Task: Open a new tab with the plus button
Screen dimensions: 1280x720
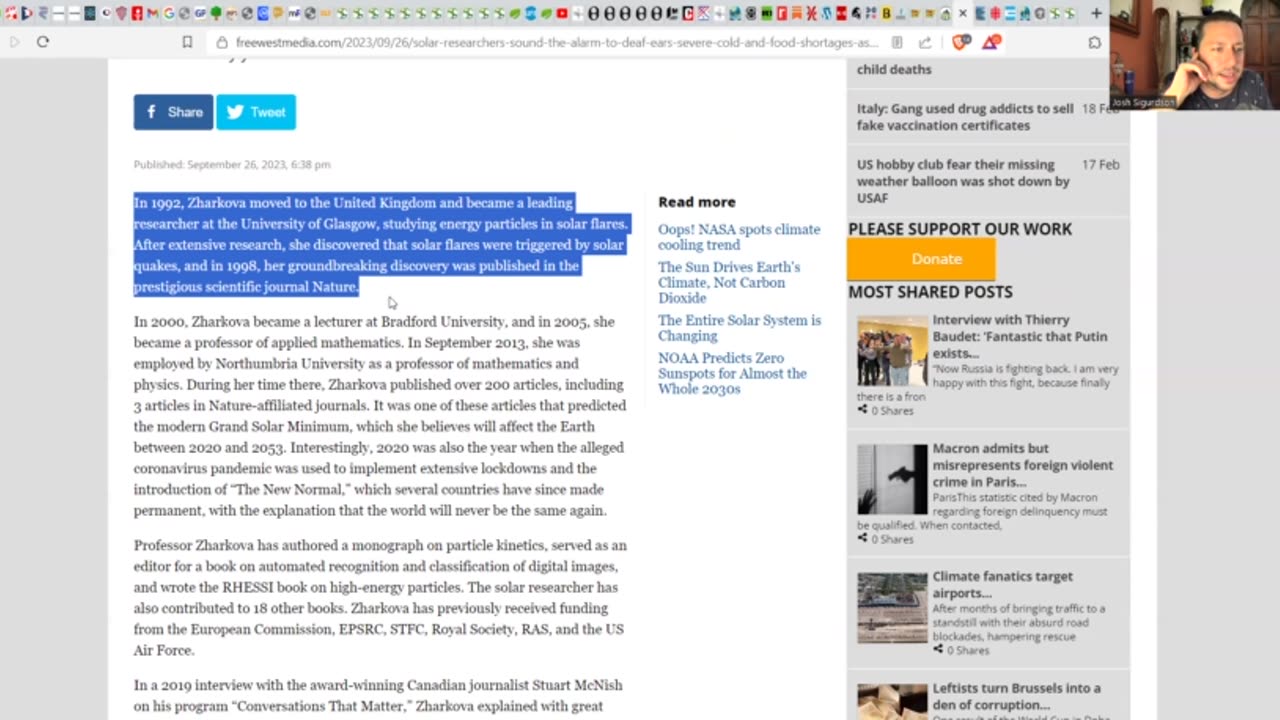Action: [x=1096, y=13]
